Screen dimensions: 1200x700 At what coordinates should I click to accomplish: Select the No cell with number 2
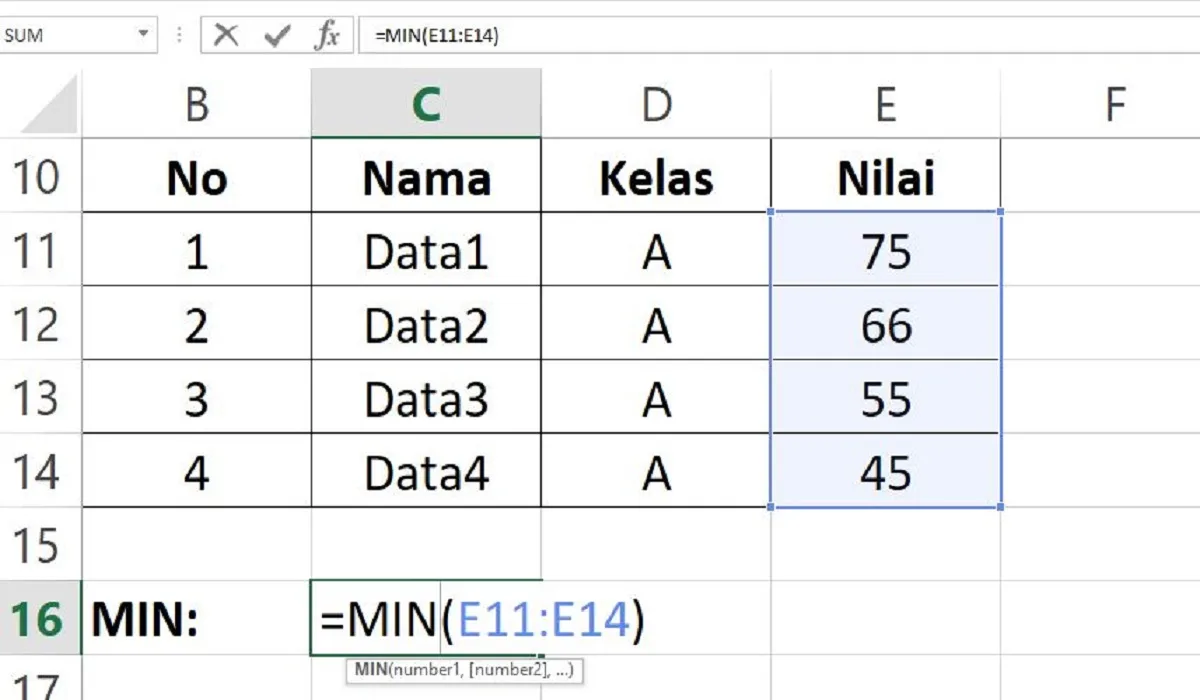(197, 324)
